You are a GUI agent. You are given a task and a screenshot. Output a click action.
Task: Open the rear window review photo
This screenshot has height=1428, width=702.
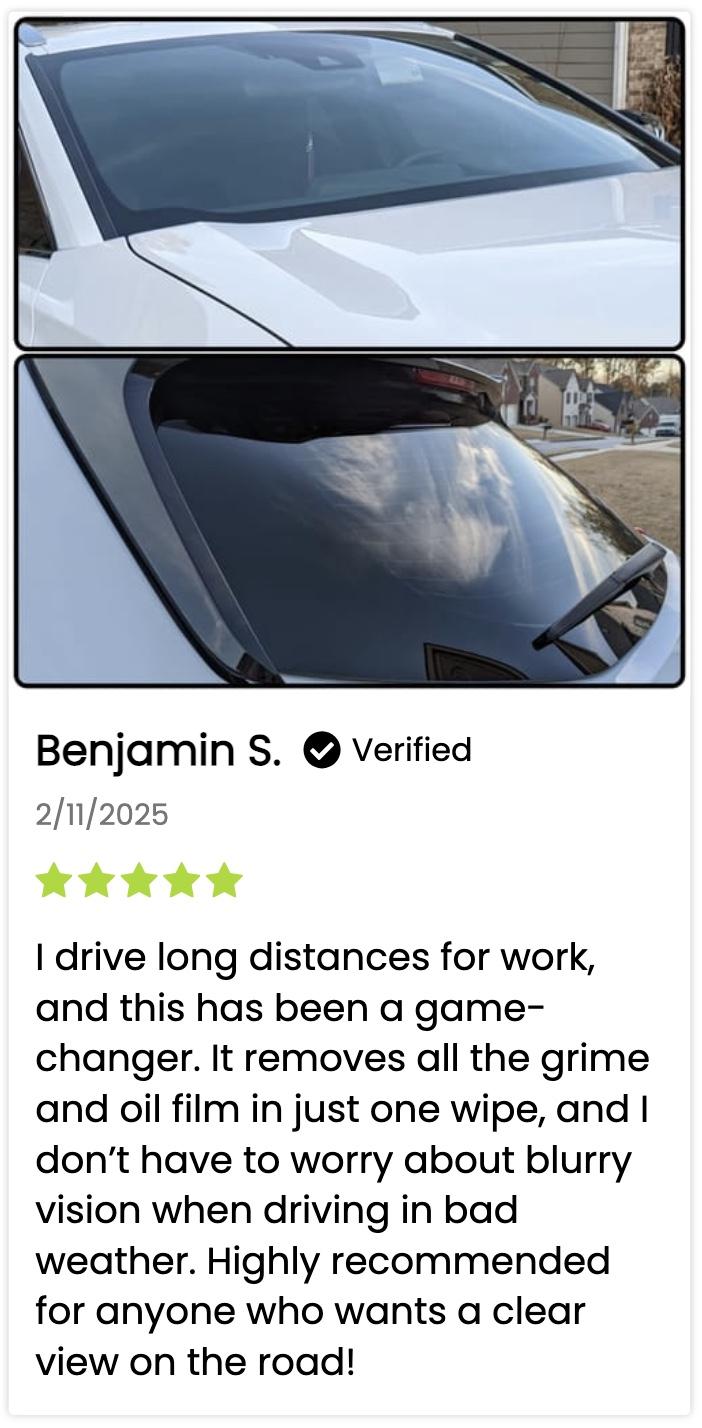tap(350, 520)
